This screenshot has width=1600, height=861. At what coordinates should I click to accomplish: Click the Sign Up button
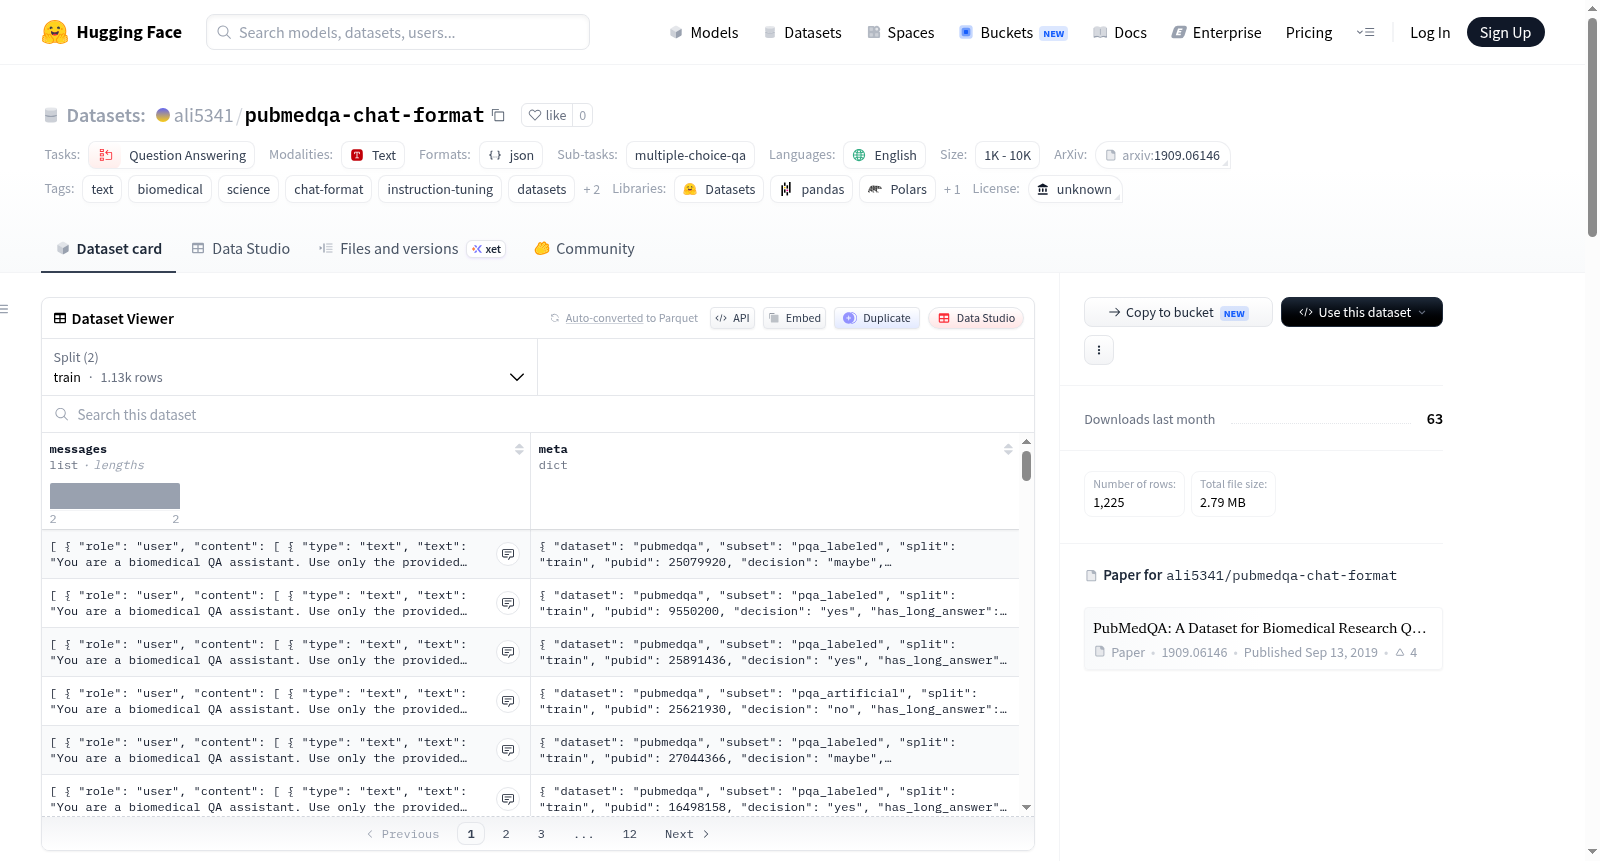(x=1505, y=32)
